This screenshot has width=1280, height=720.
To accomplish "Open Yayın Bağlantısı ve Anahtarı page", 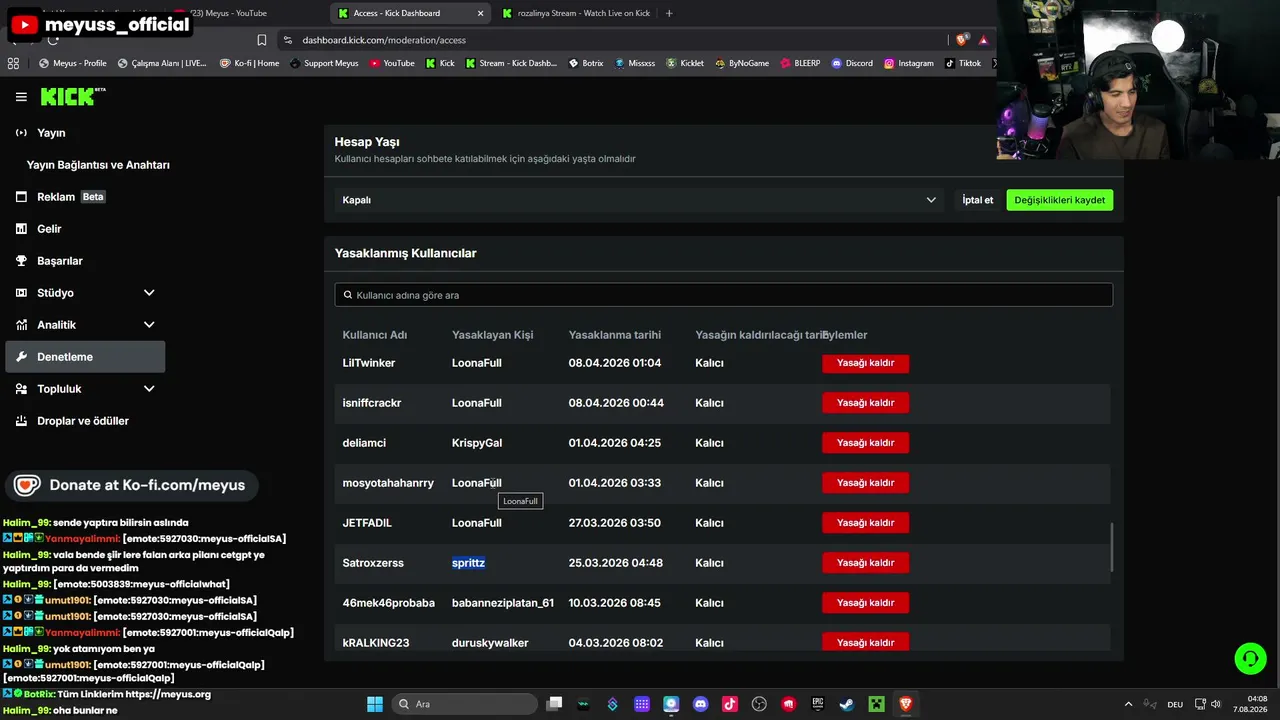I will click(x=98, y=165).
